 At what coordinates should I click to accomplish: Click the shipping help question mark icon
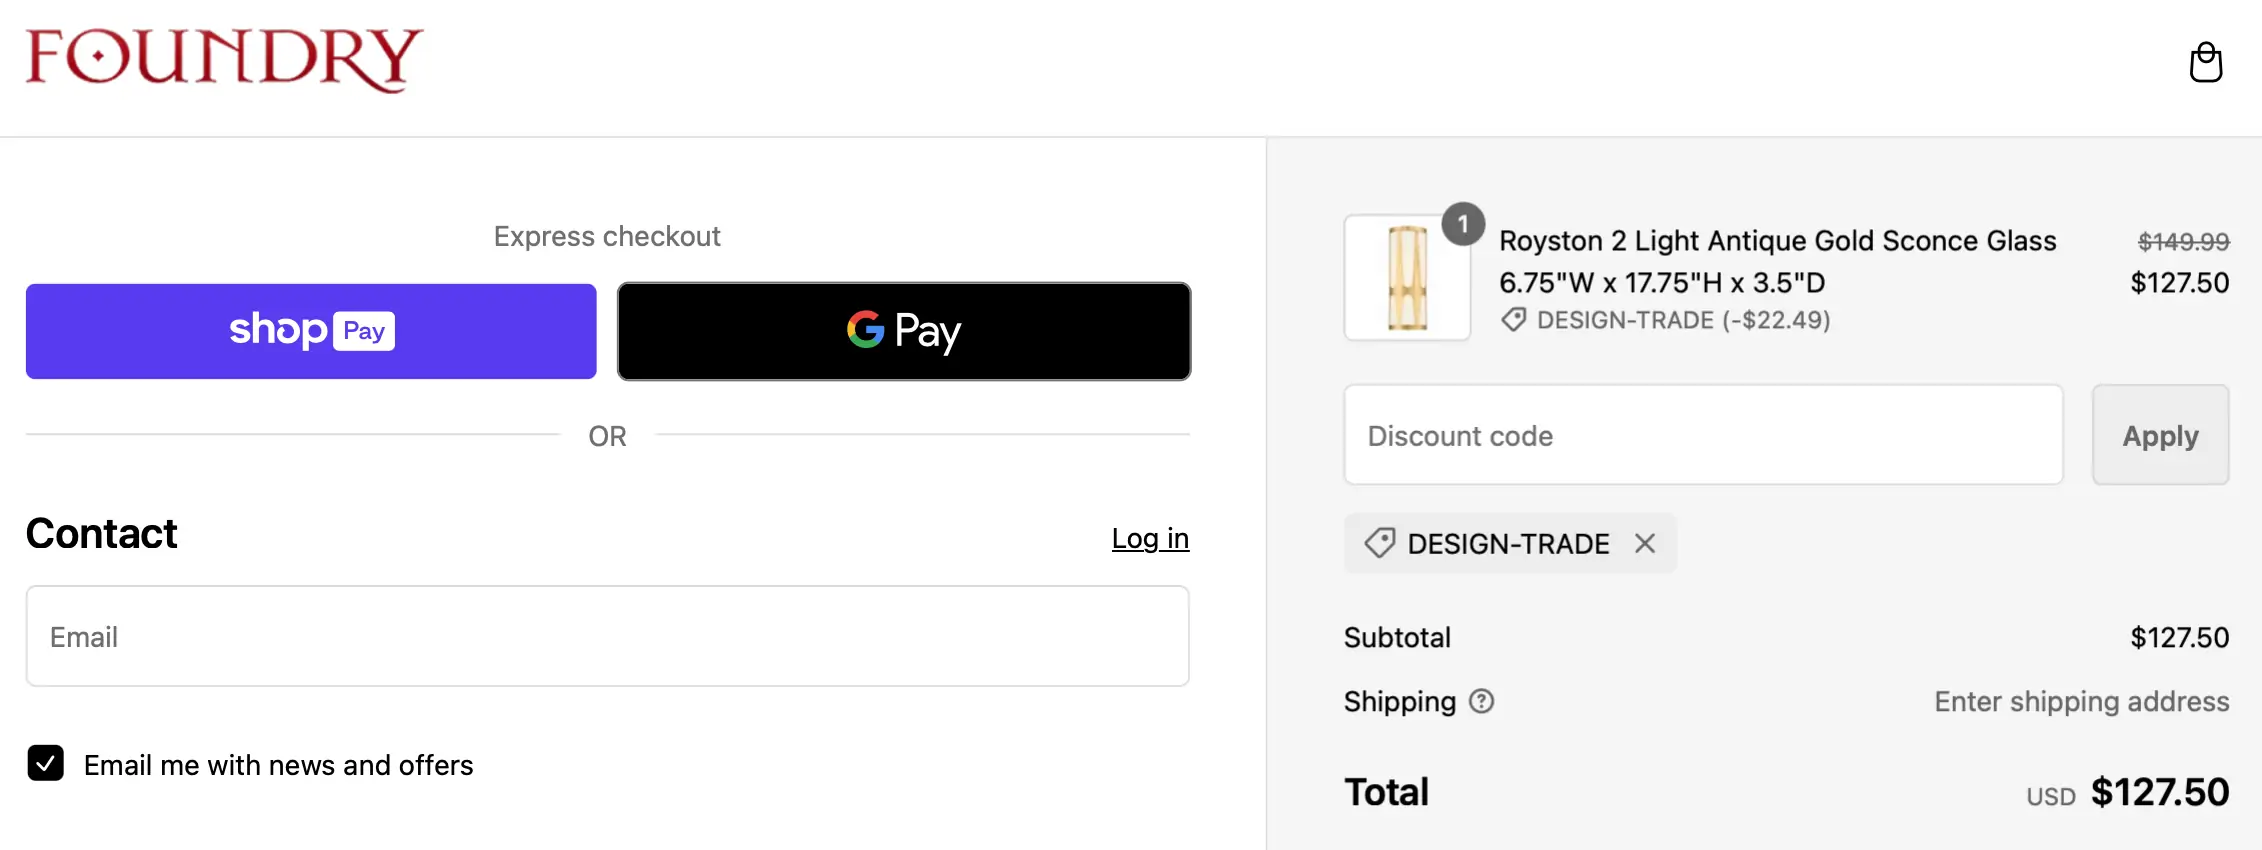pos(1481,702)
